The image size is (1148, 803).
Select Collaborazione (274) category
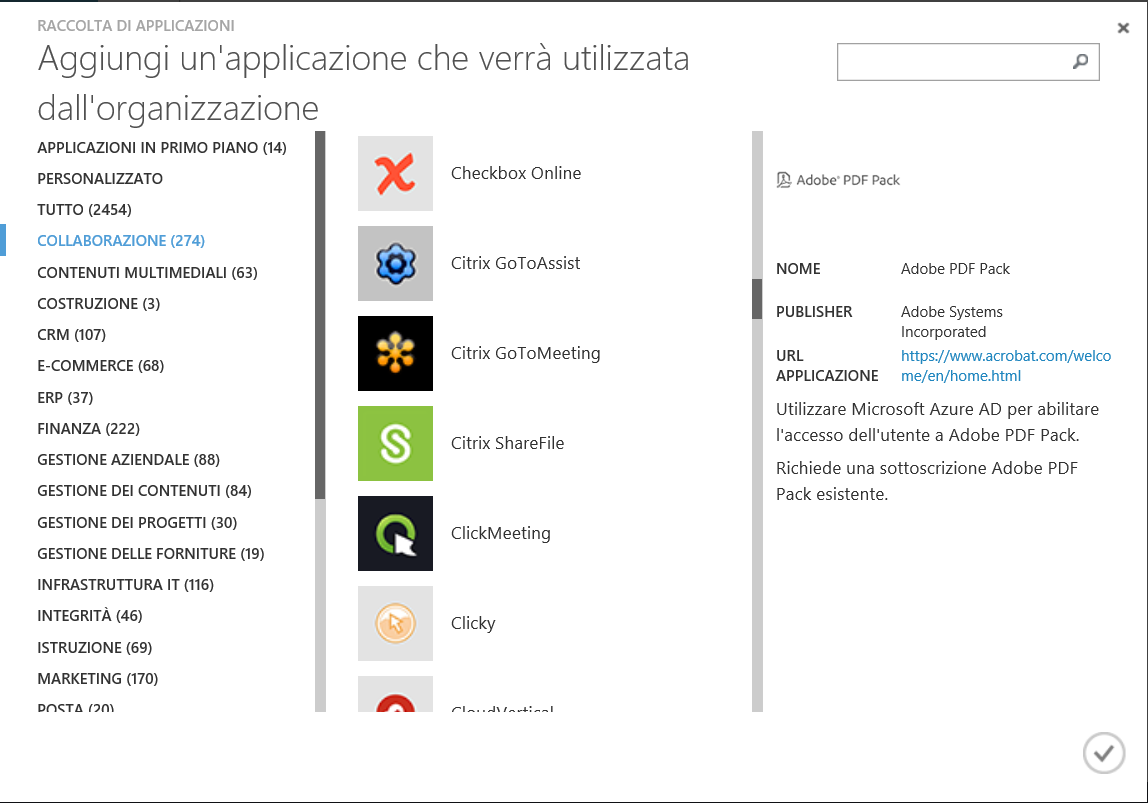point(121,241)
